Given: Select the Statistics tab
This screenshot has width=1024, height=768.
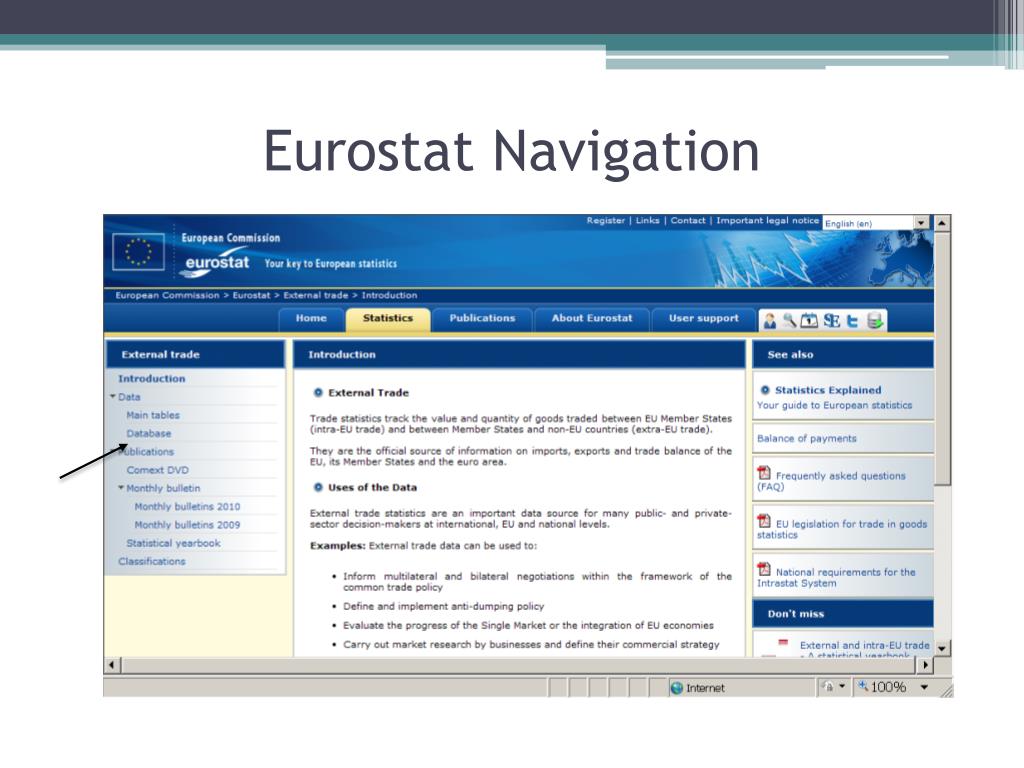Looking at the screenshot, I should [387, 318].
